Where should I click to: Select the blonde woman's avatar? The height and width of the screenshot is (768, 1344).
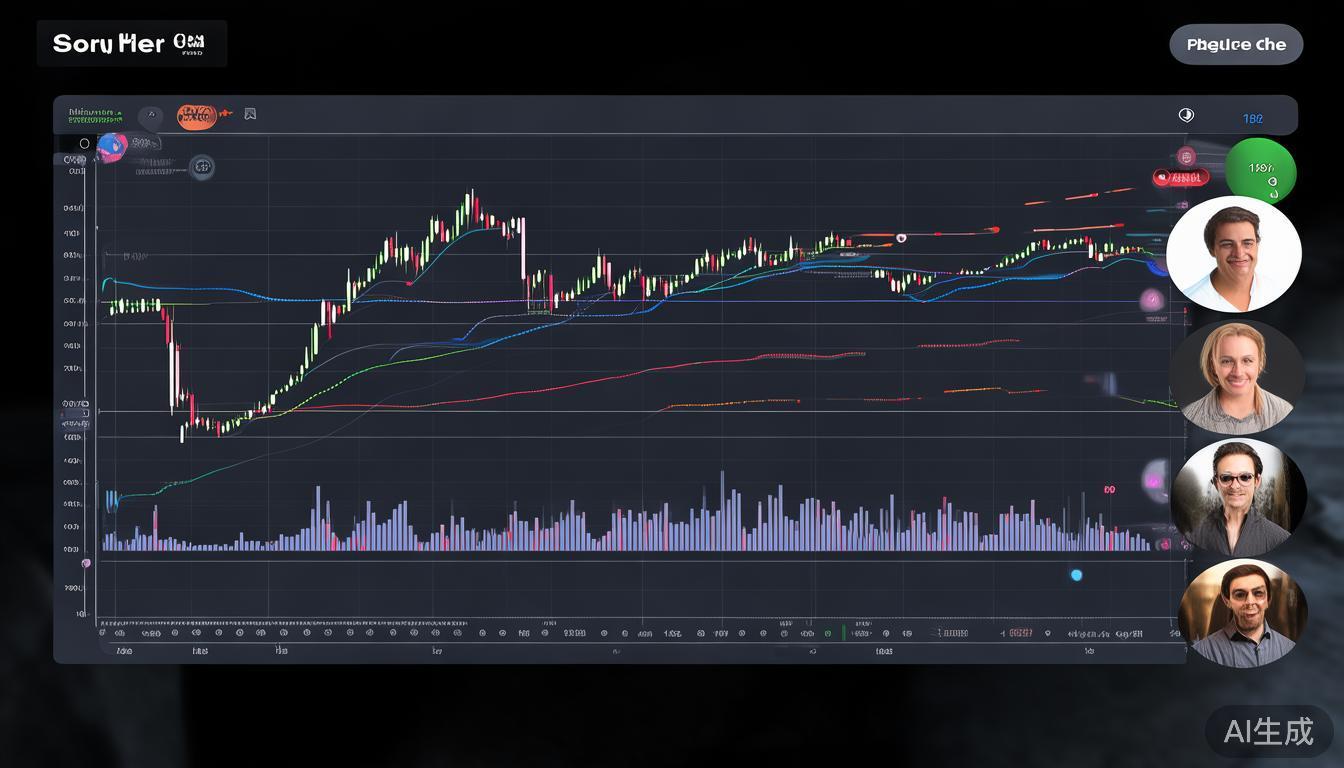pos(1236,377)
